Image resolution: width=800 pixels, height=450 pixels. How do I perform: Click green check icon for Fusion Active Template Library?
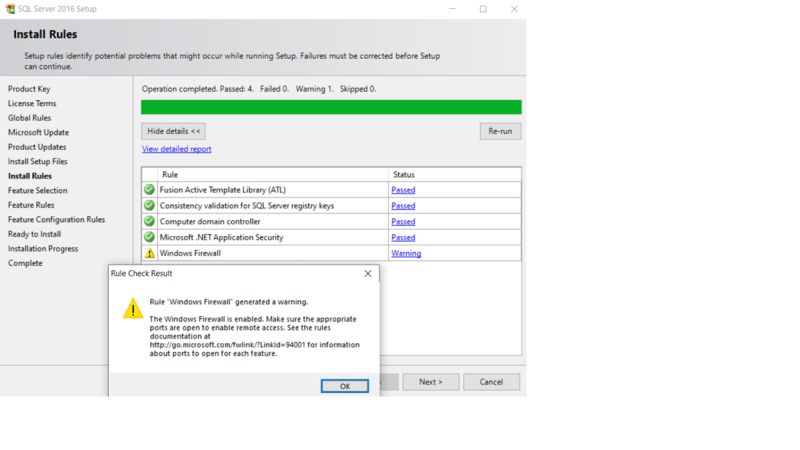tap(149, 189)
